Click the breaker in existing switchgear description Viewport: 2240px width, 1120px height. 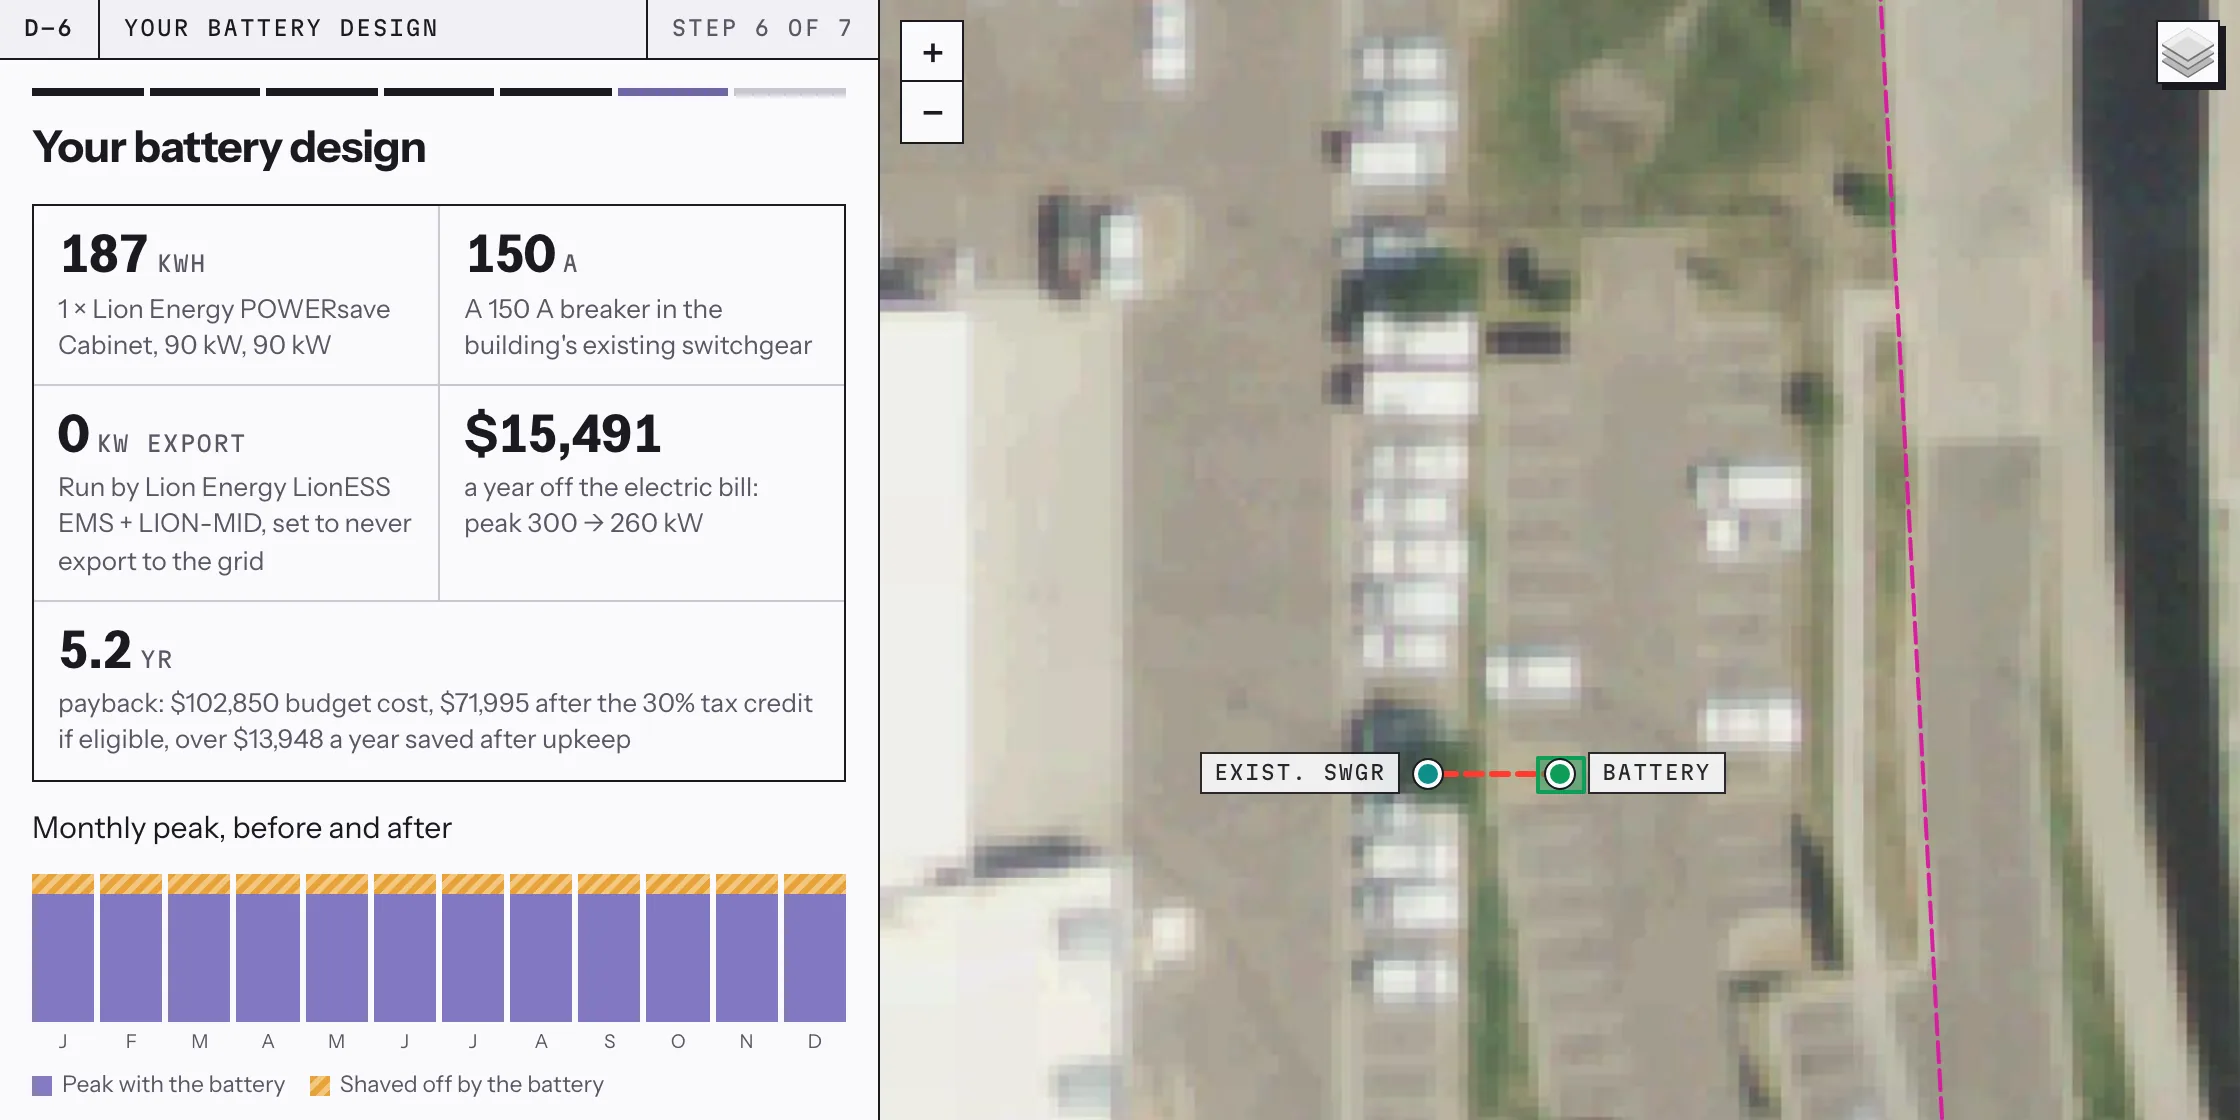638,327
